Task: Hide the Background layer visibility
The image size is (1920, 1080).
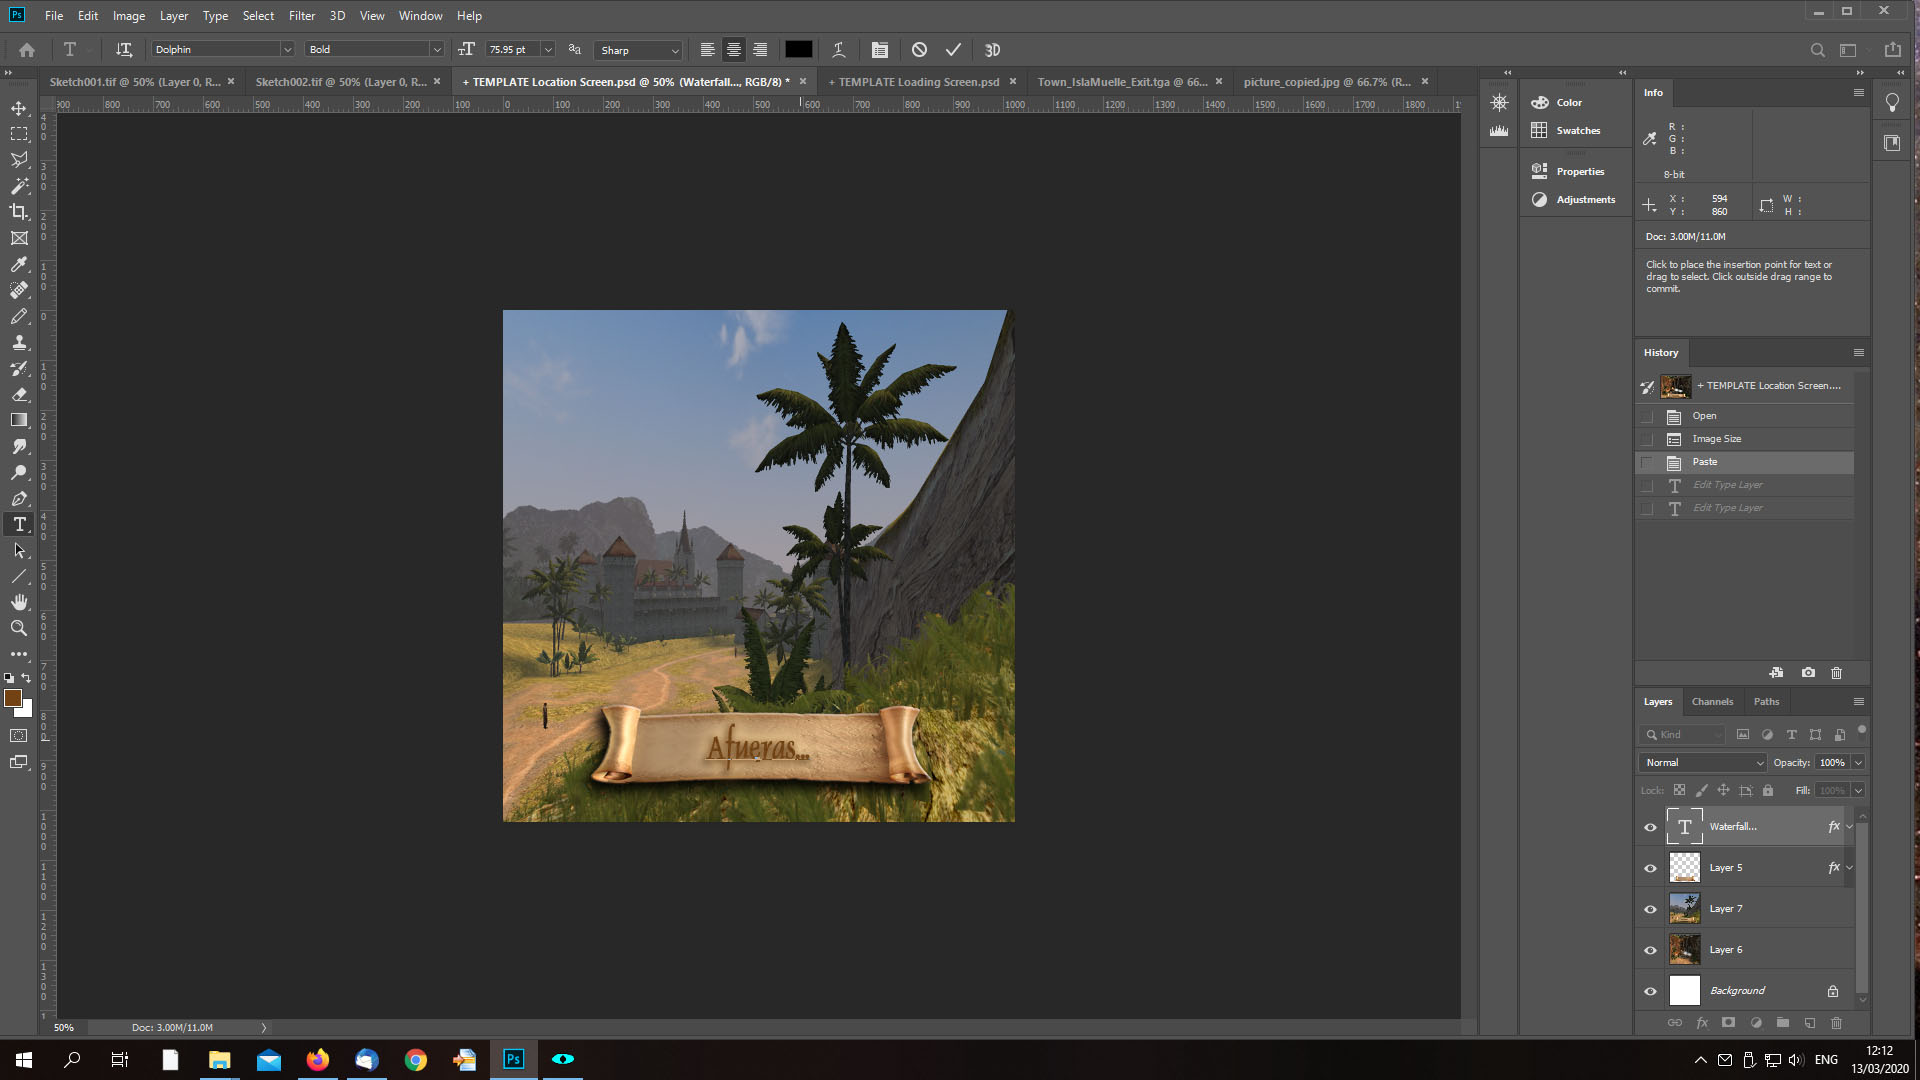Action: pos(1650,991)
